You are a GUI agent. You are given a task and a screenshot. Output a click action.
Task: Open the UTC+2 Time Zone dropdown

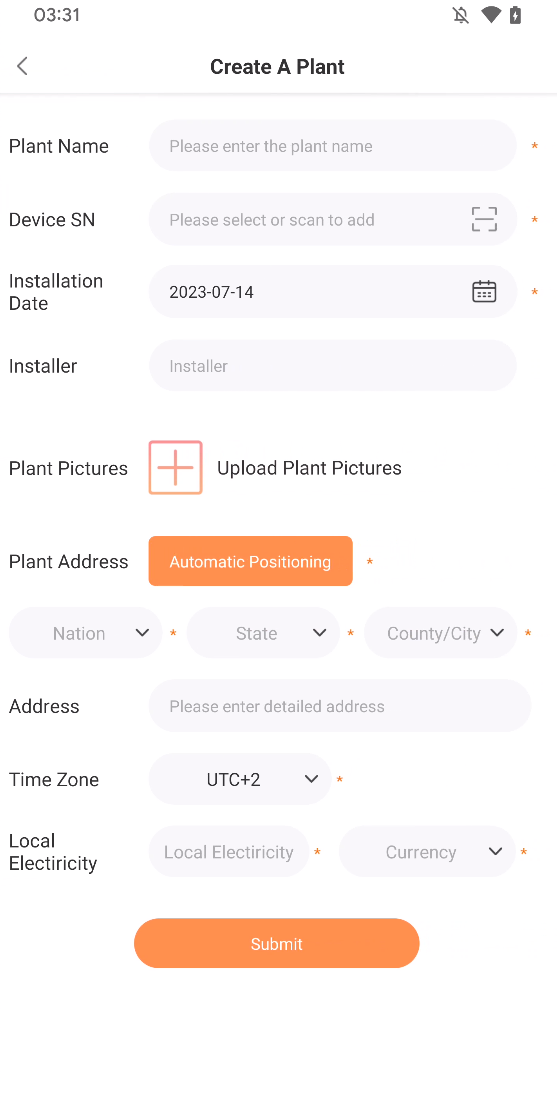(240, 779)
